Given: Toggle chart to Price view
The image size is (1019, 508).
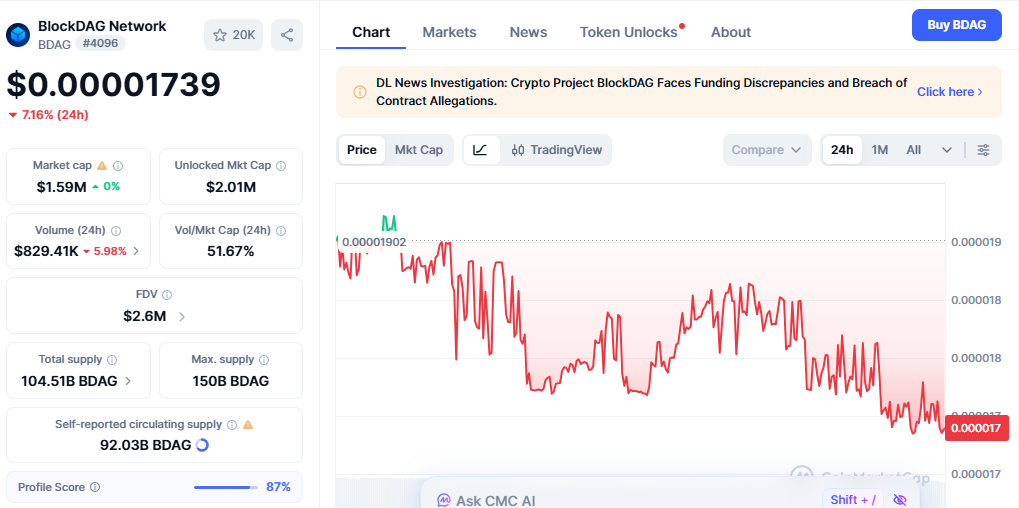Looking at the screenshot, I should click(361, 150).
